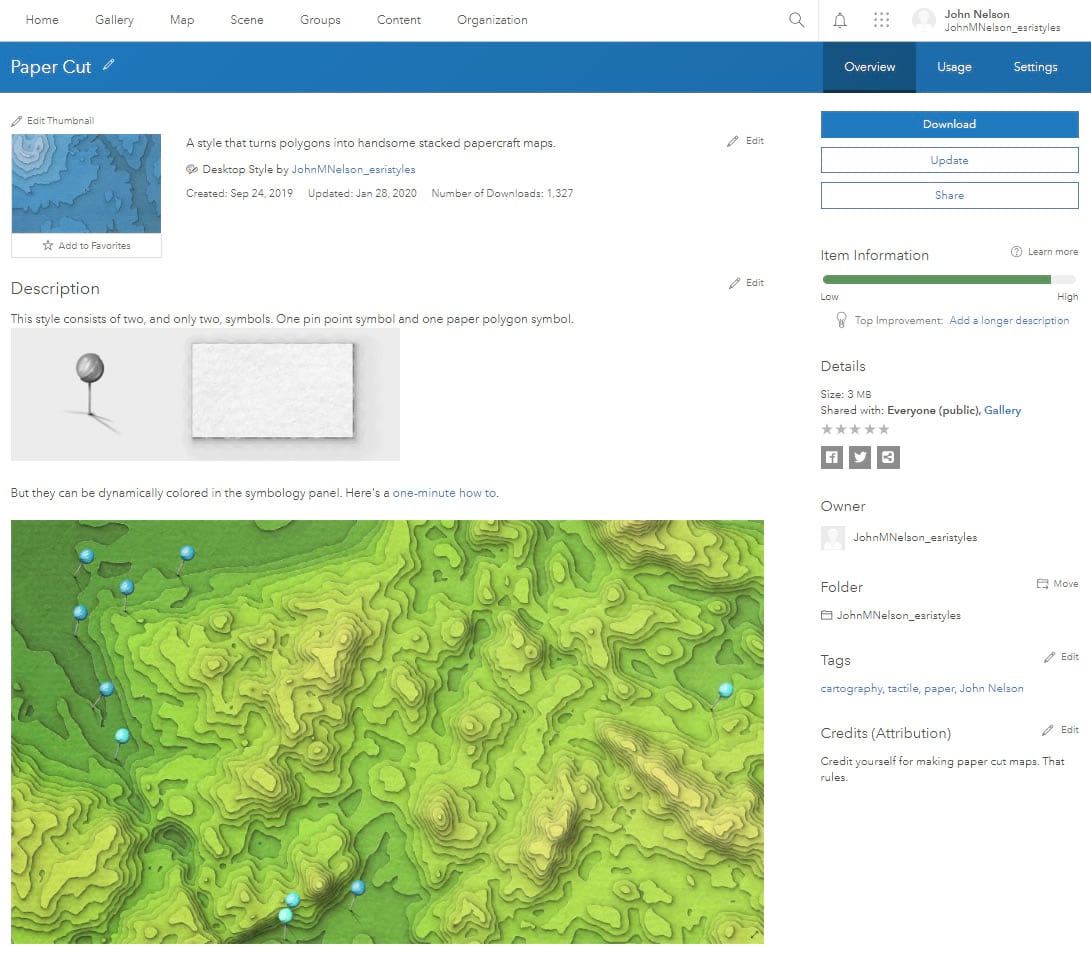Click the Edit Thumbnail pencil link
This screenshot has height=956, width=1091.
coord(53,120)
